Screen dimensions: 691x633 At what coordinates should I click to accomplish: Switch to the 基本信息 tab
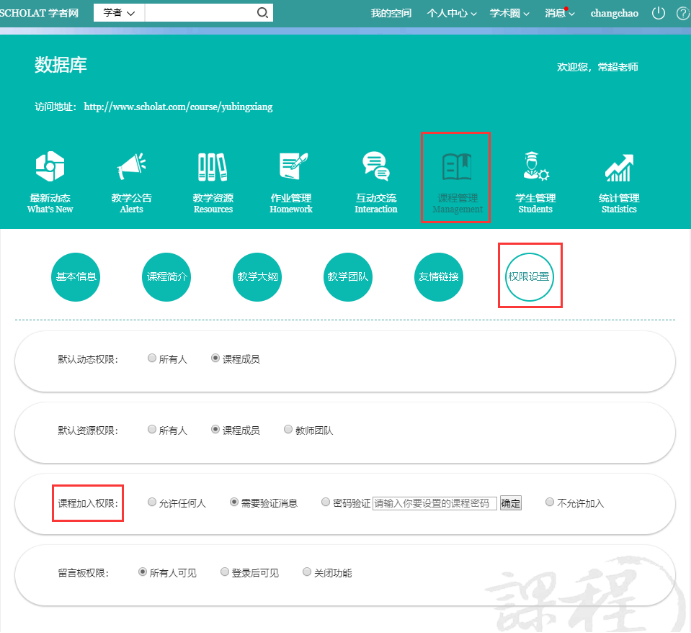(x=76, y=276)
